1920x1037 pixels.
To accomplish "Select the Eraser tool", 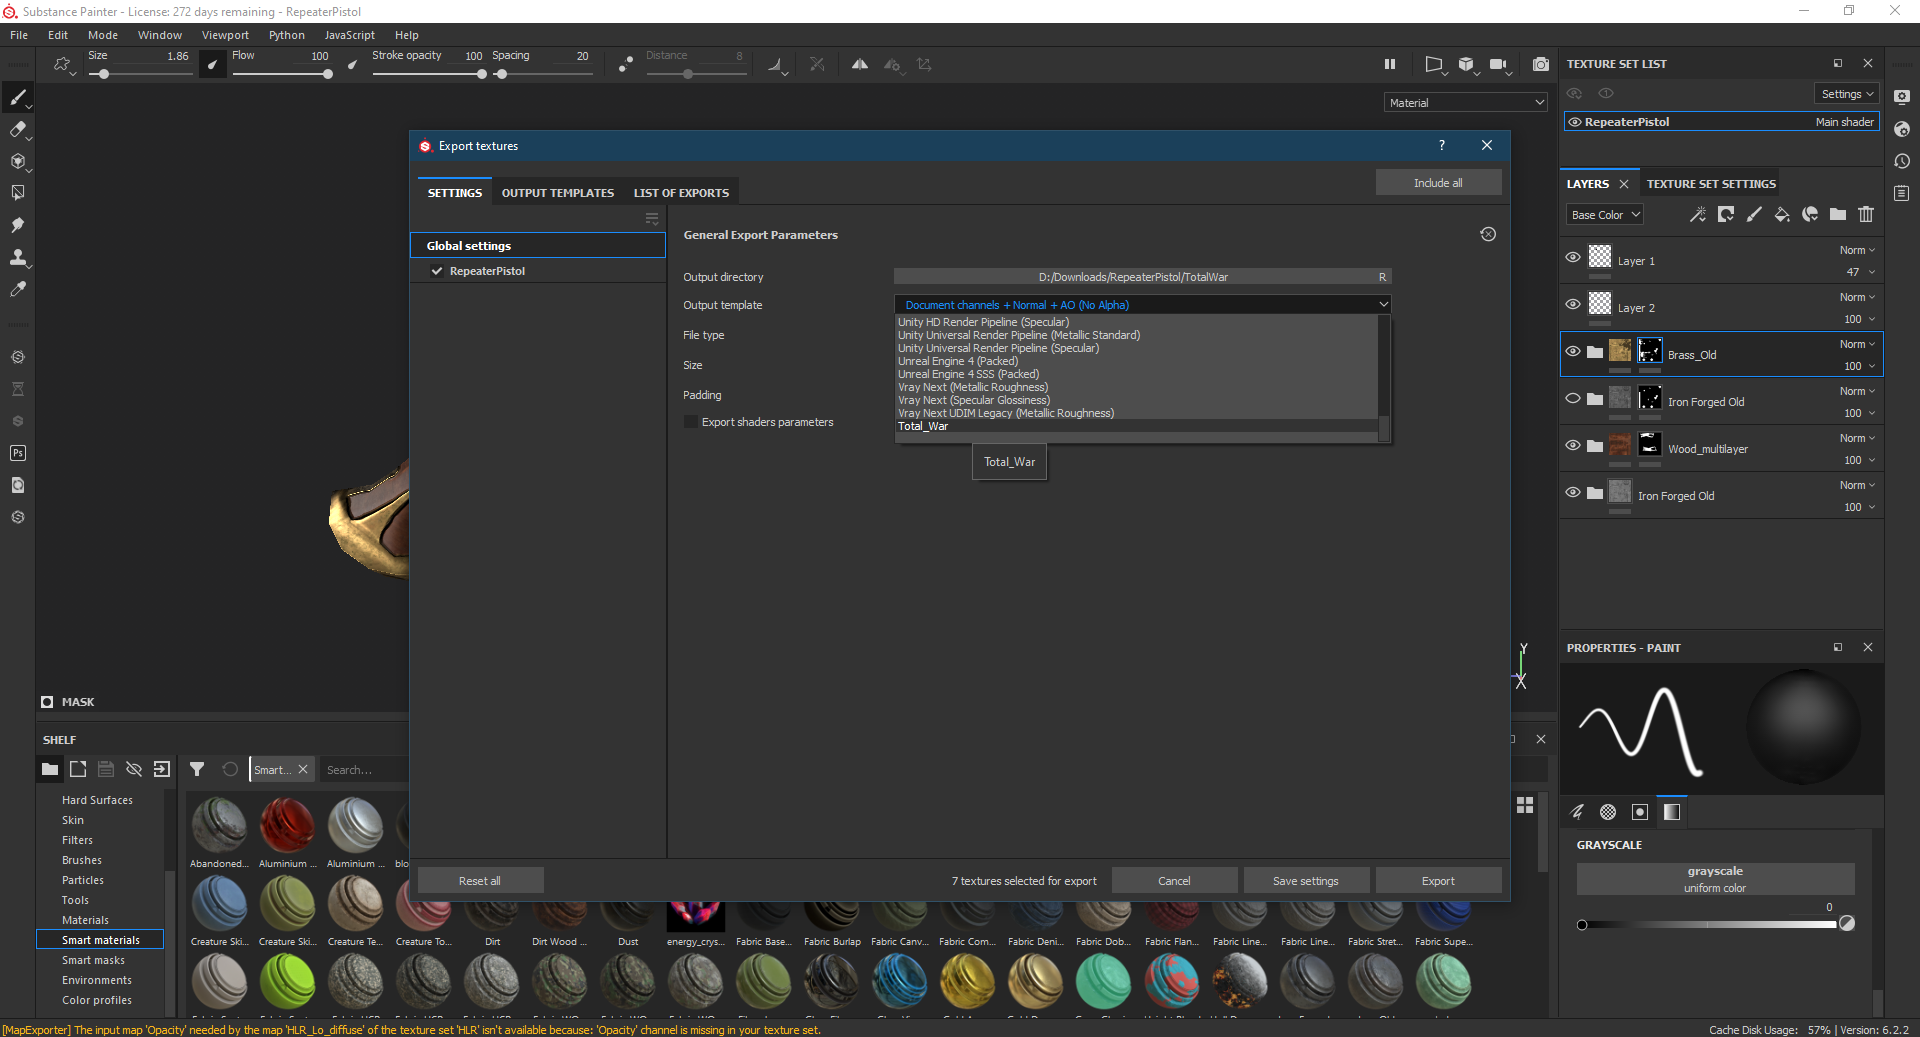I will pos(17,129).
